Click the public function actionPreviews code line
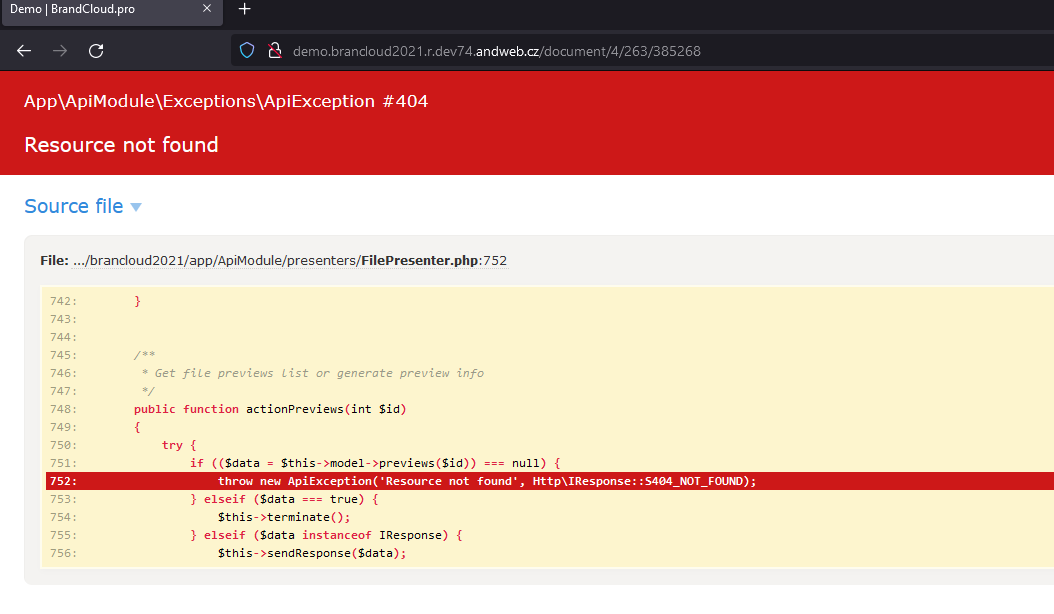Screen dimensions: 1054x614 [x=270, y=409]
